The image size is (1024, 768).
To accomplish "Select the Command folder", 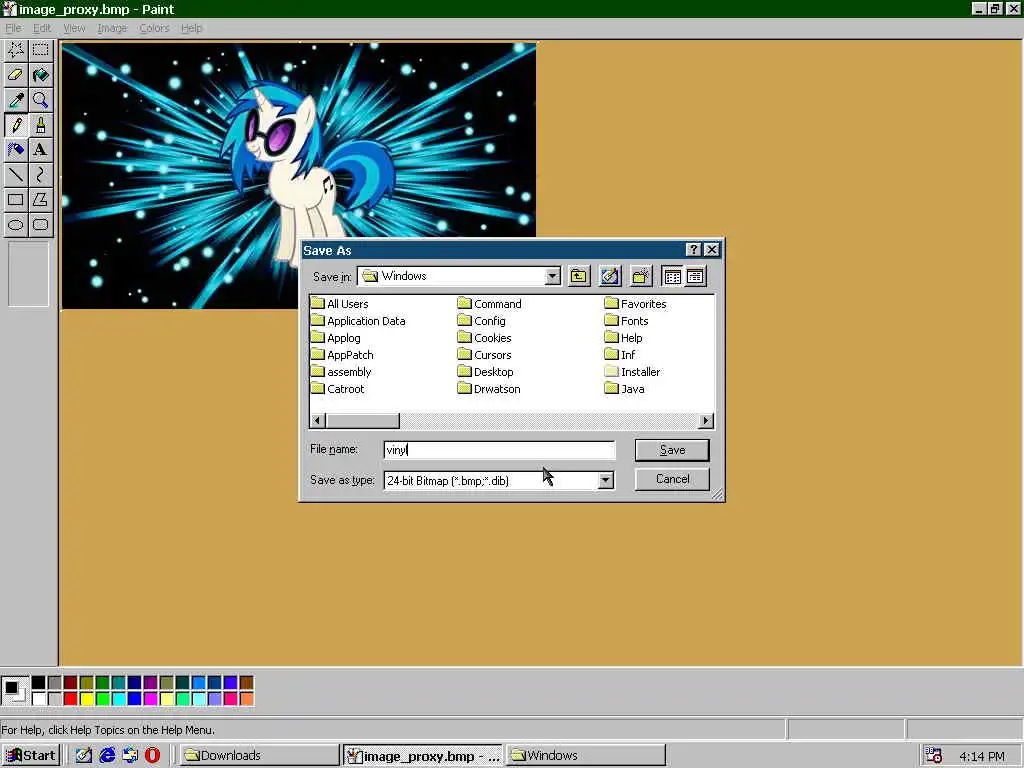I will tap(490, 304).
